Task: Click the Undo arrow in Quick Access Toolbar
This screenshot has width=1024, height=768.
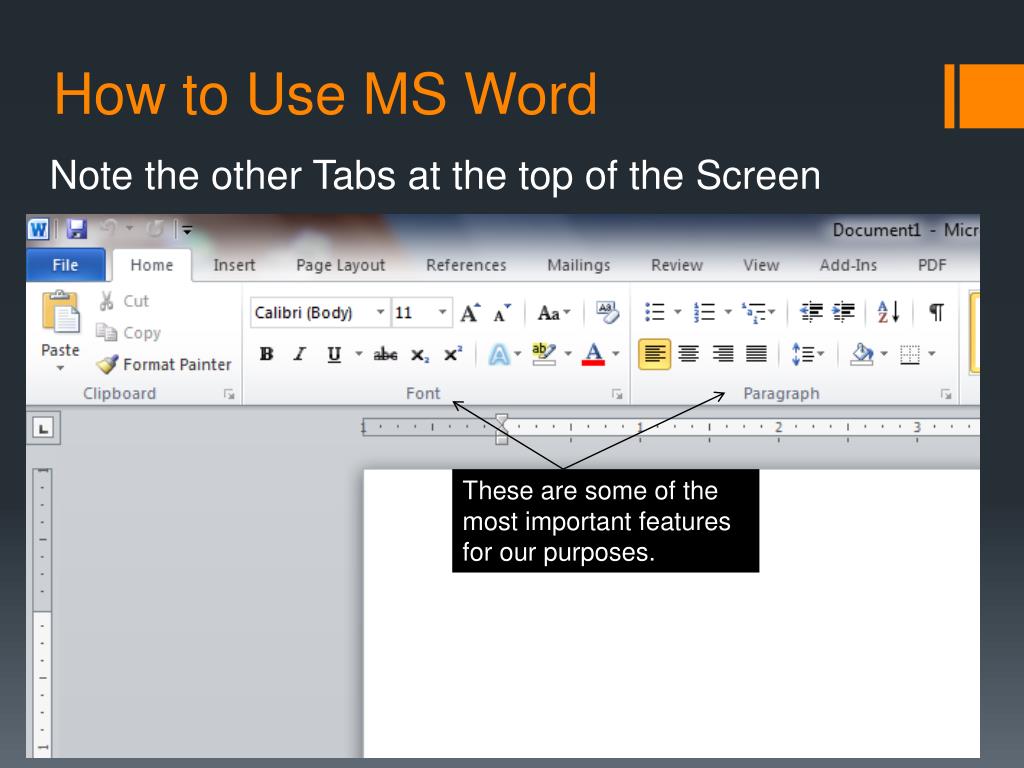Action: (x=108, y=229)
